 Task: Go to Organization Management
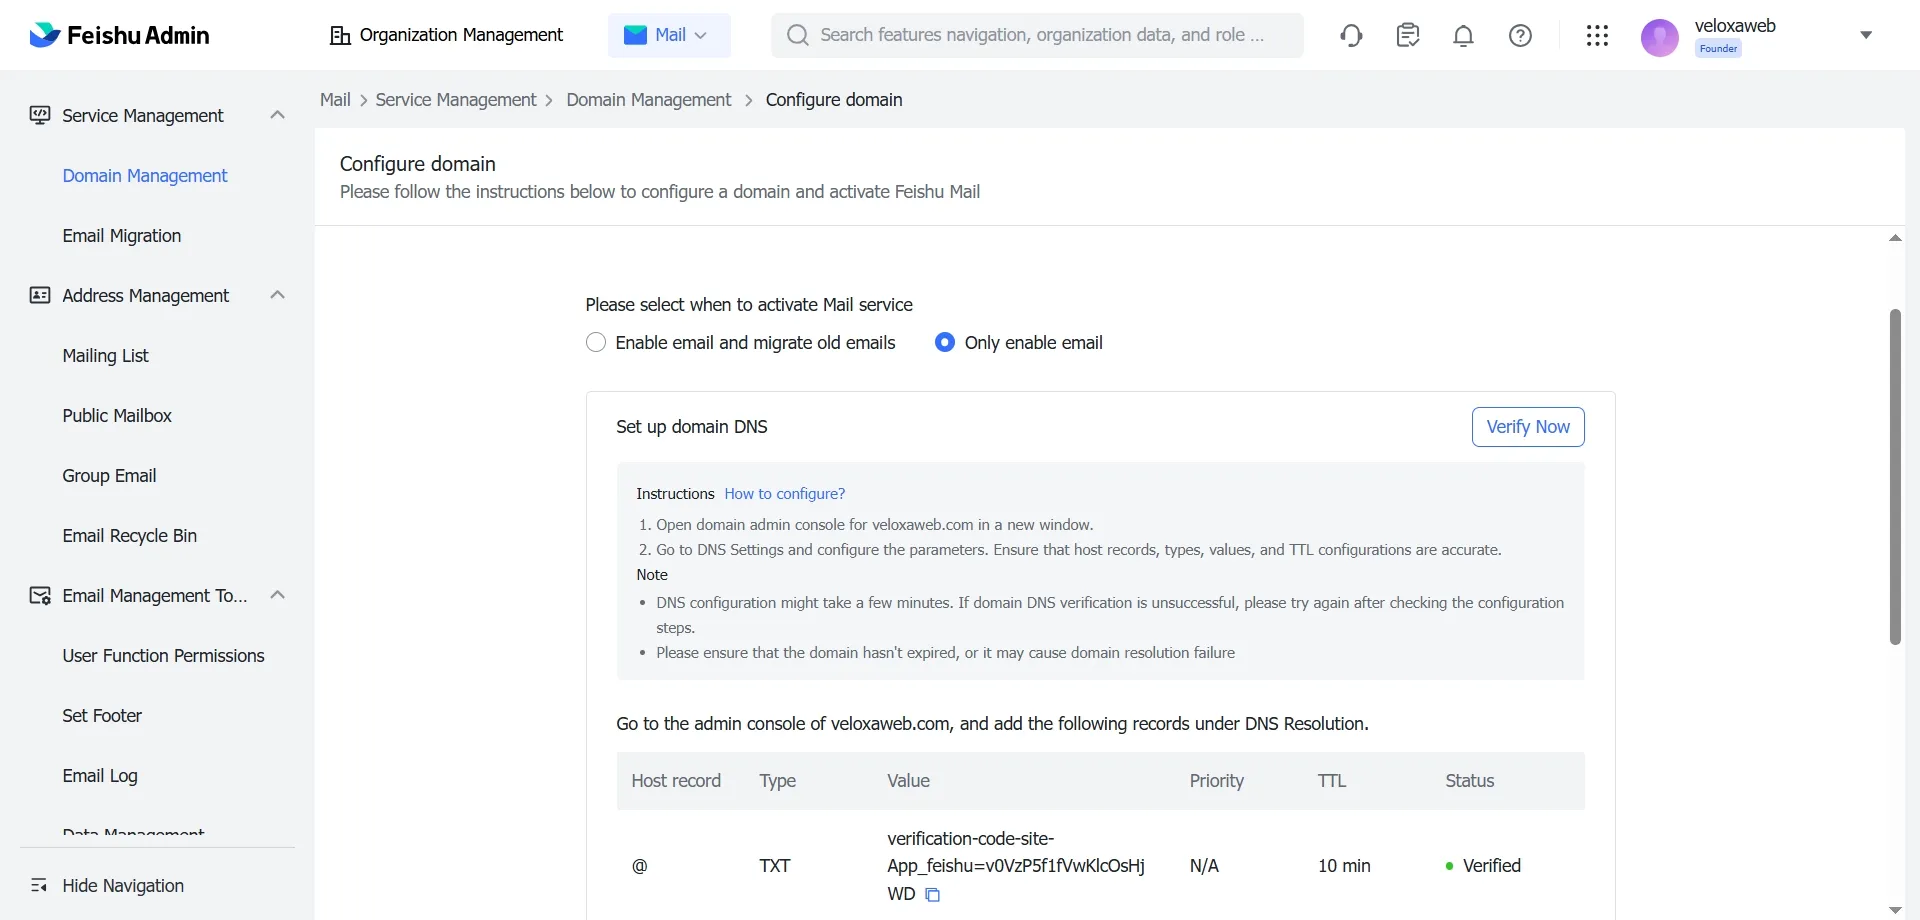click(446, 35)
